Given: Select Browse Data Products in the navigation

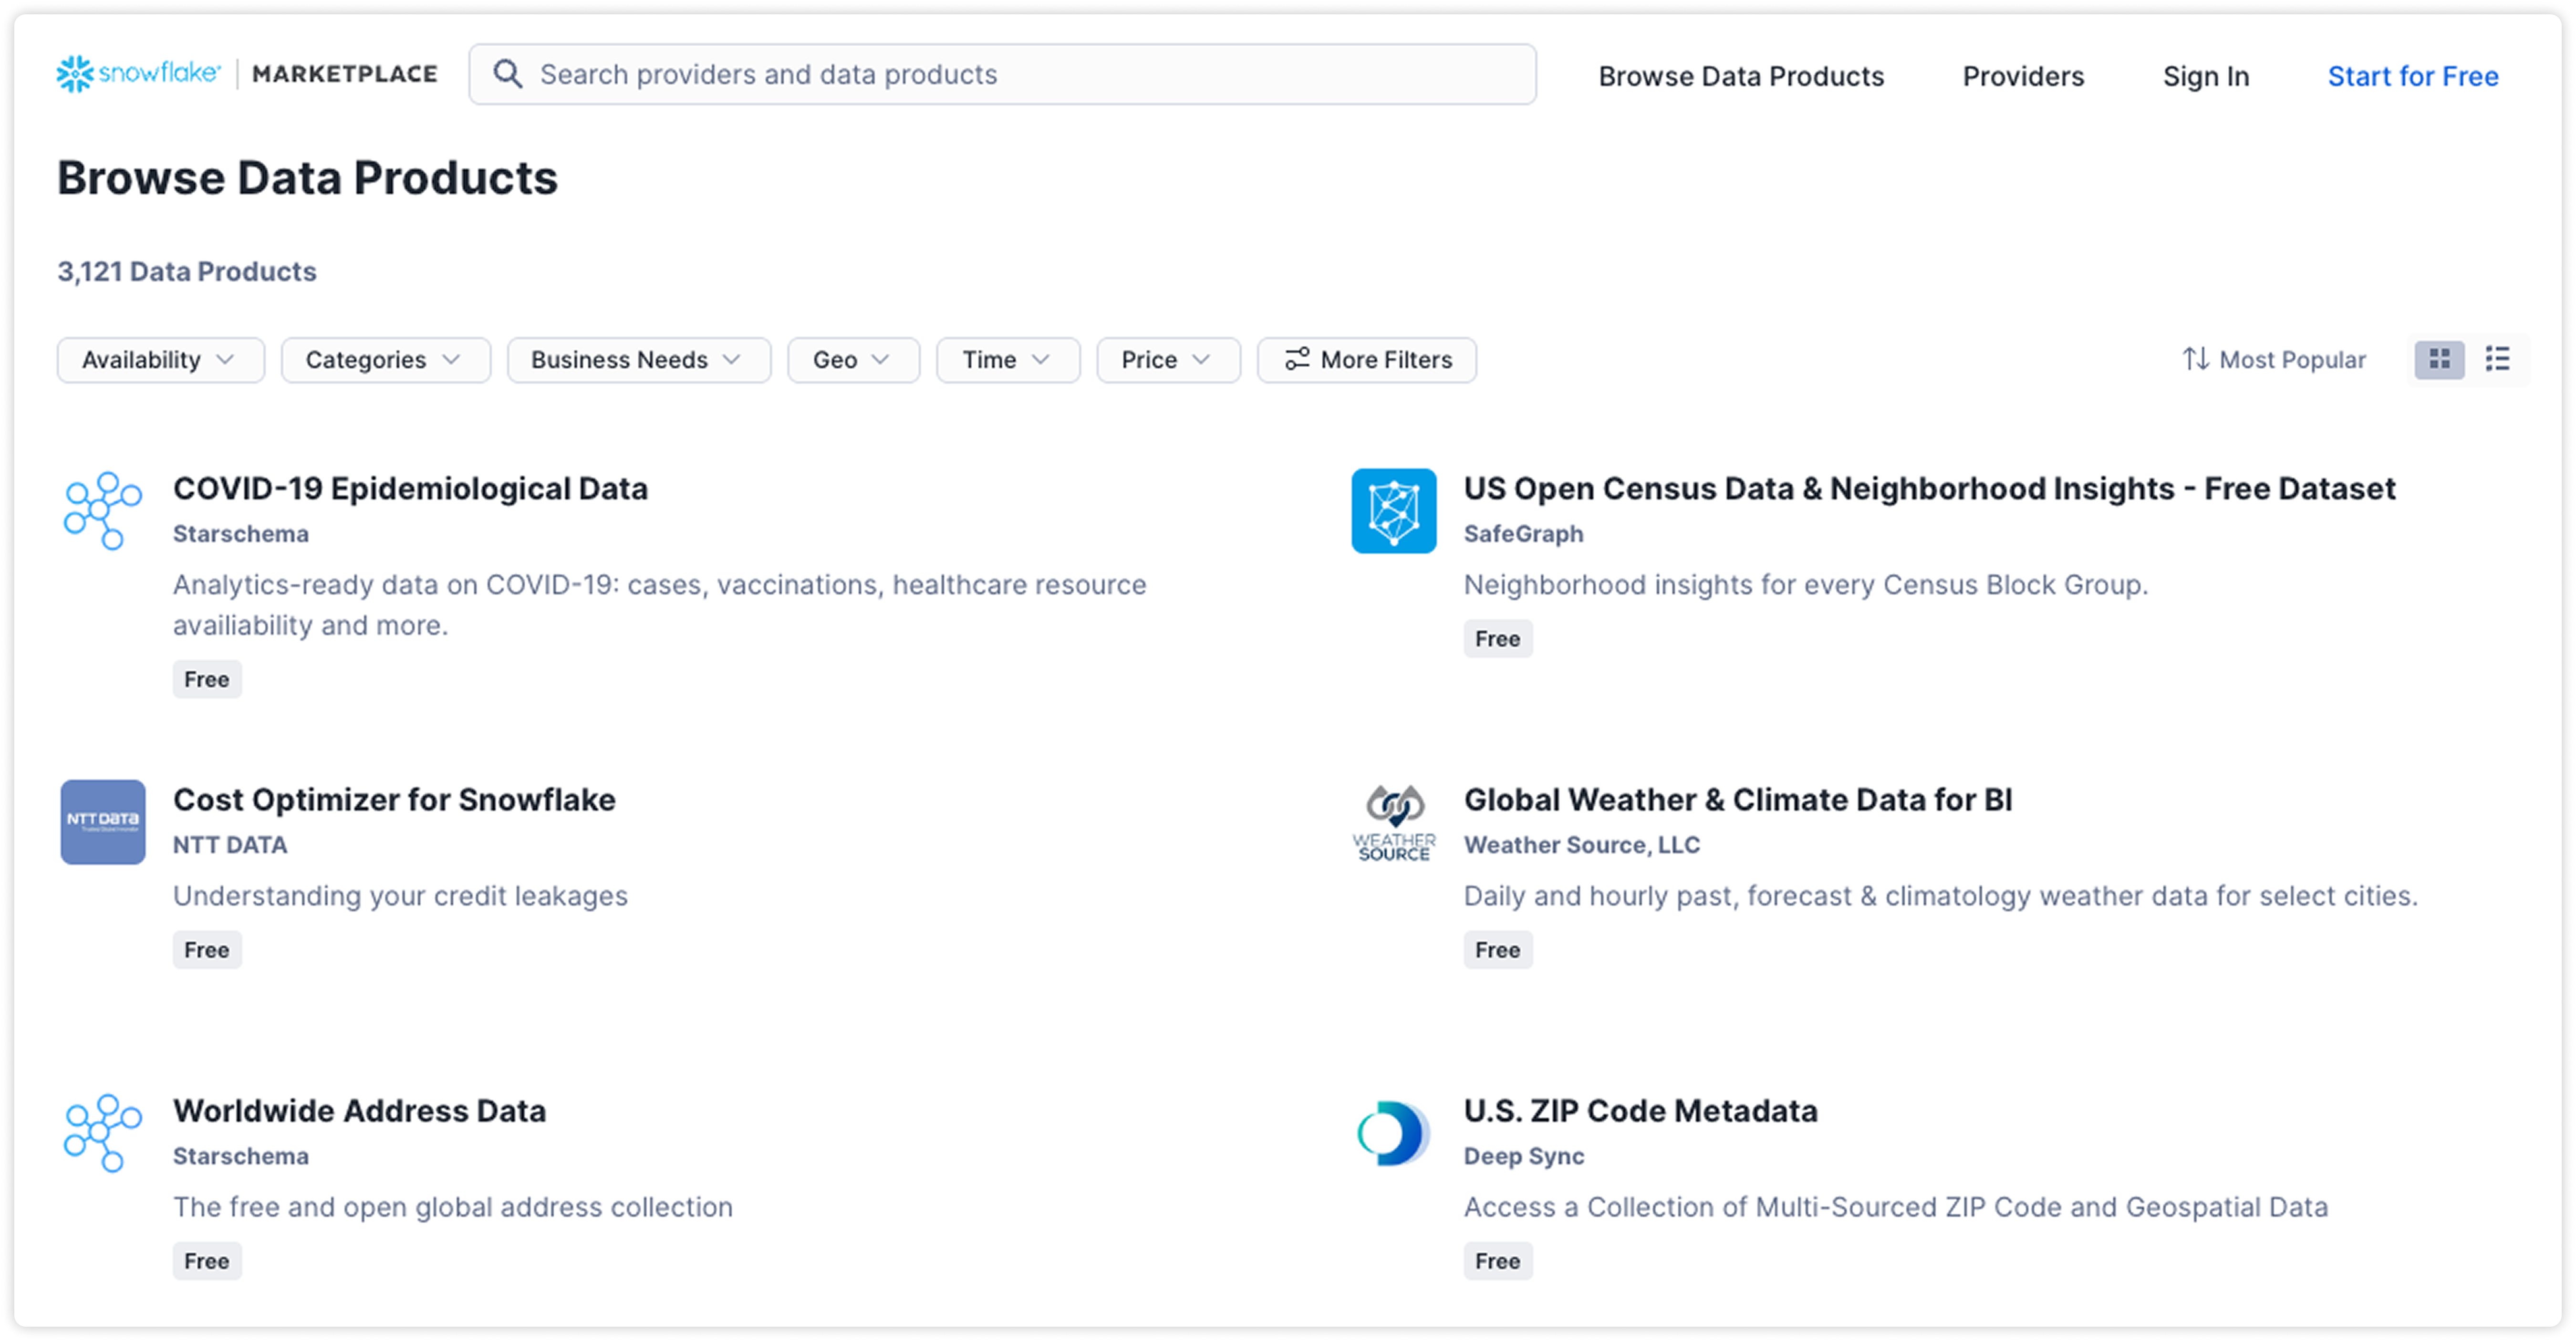Looking at the screenshot, I should pyautogui.click(x=1742, y=76).
